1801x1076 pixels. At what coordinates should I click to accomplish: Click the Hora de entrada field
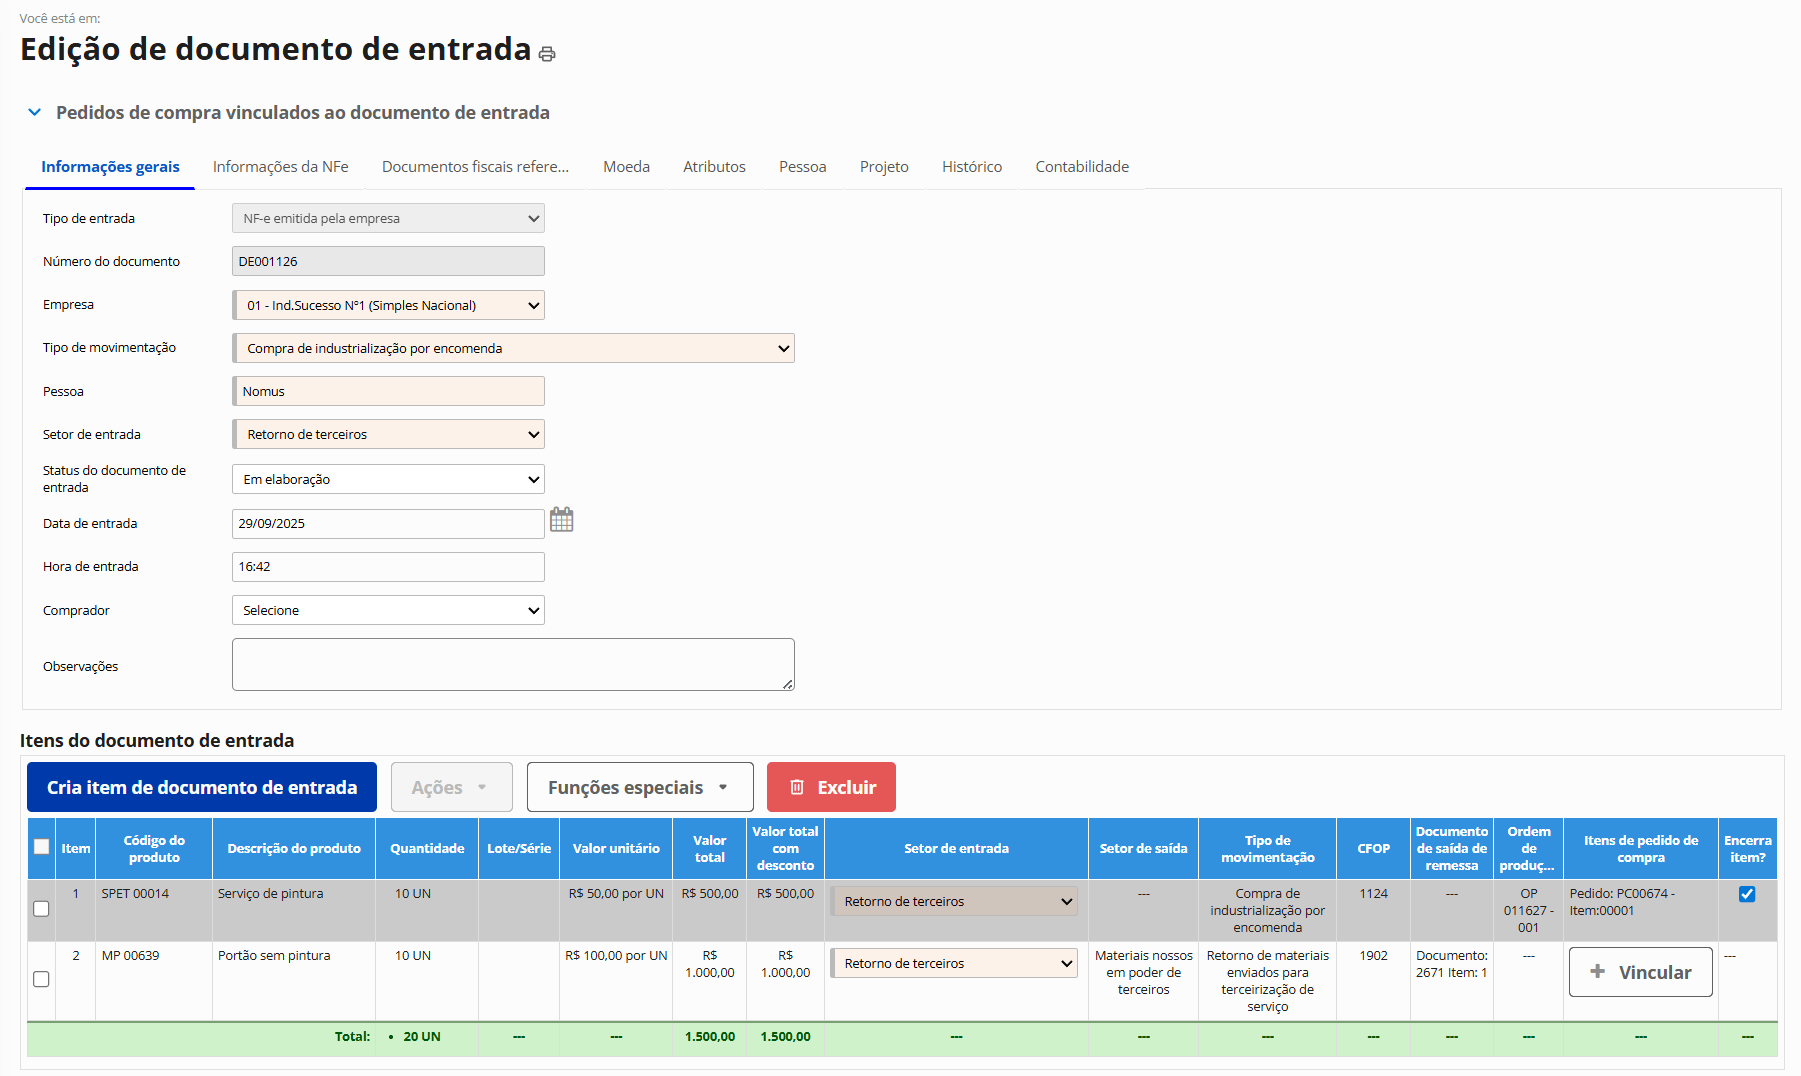click(x=388, y=567)
